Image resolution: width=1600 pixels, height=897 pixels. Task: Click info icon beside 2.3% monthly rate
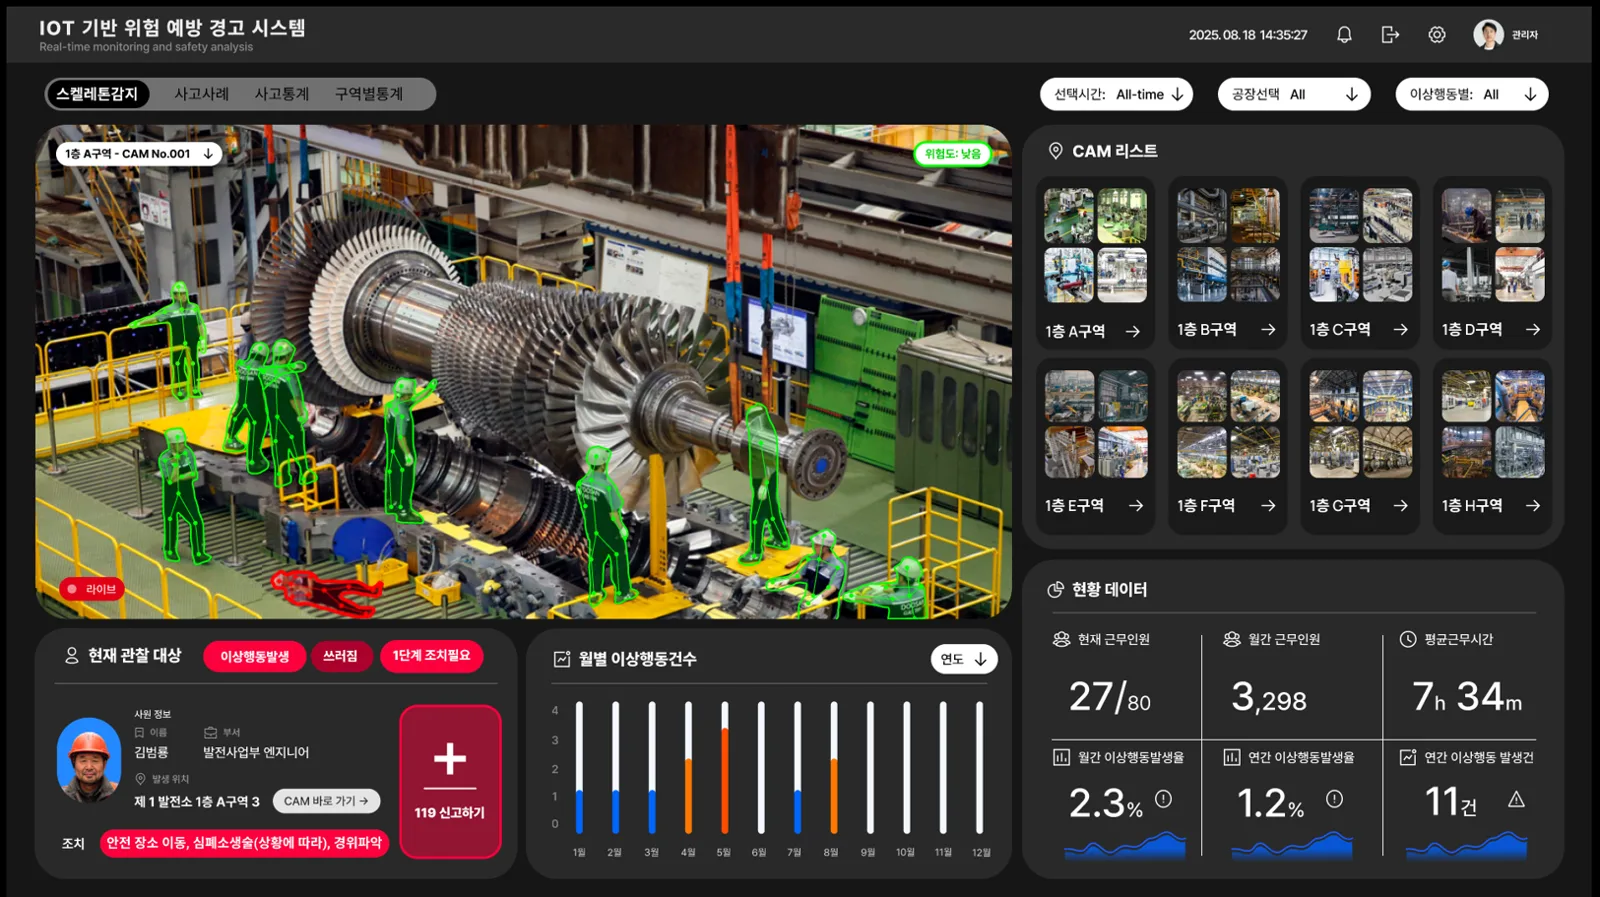click(x=1163, y=799)
